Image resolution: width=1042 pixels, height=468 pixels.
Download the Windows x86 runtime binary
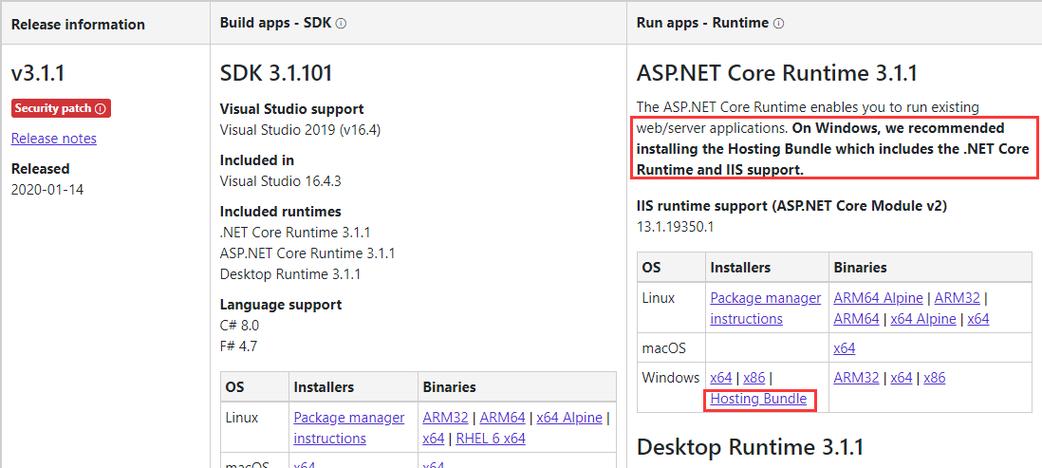tap(934, 378)
